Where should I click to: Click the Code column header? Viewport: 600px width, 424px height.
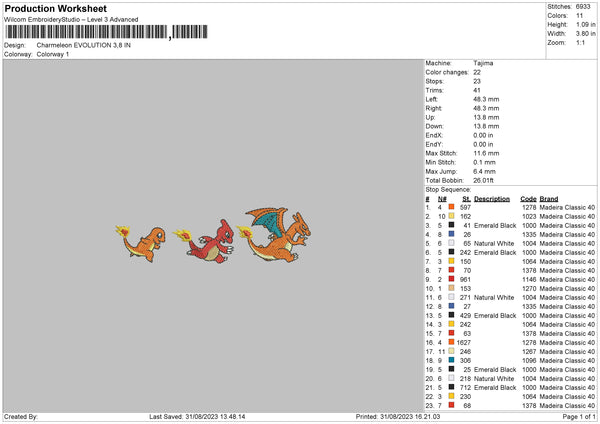coord(528,199)
